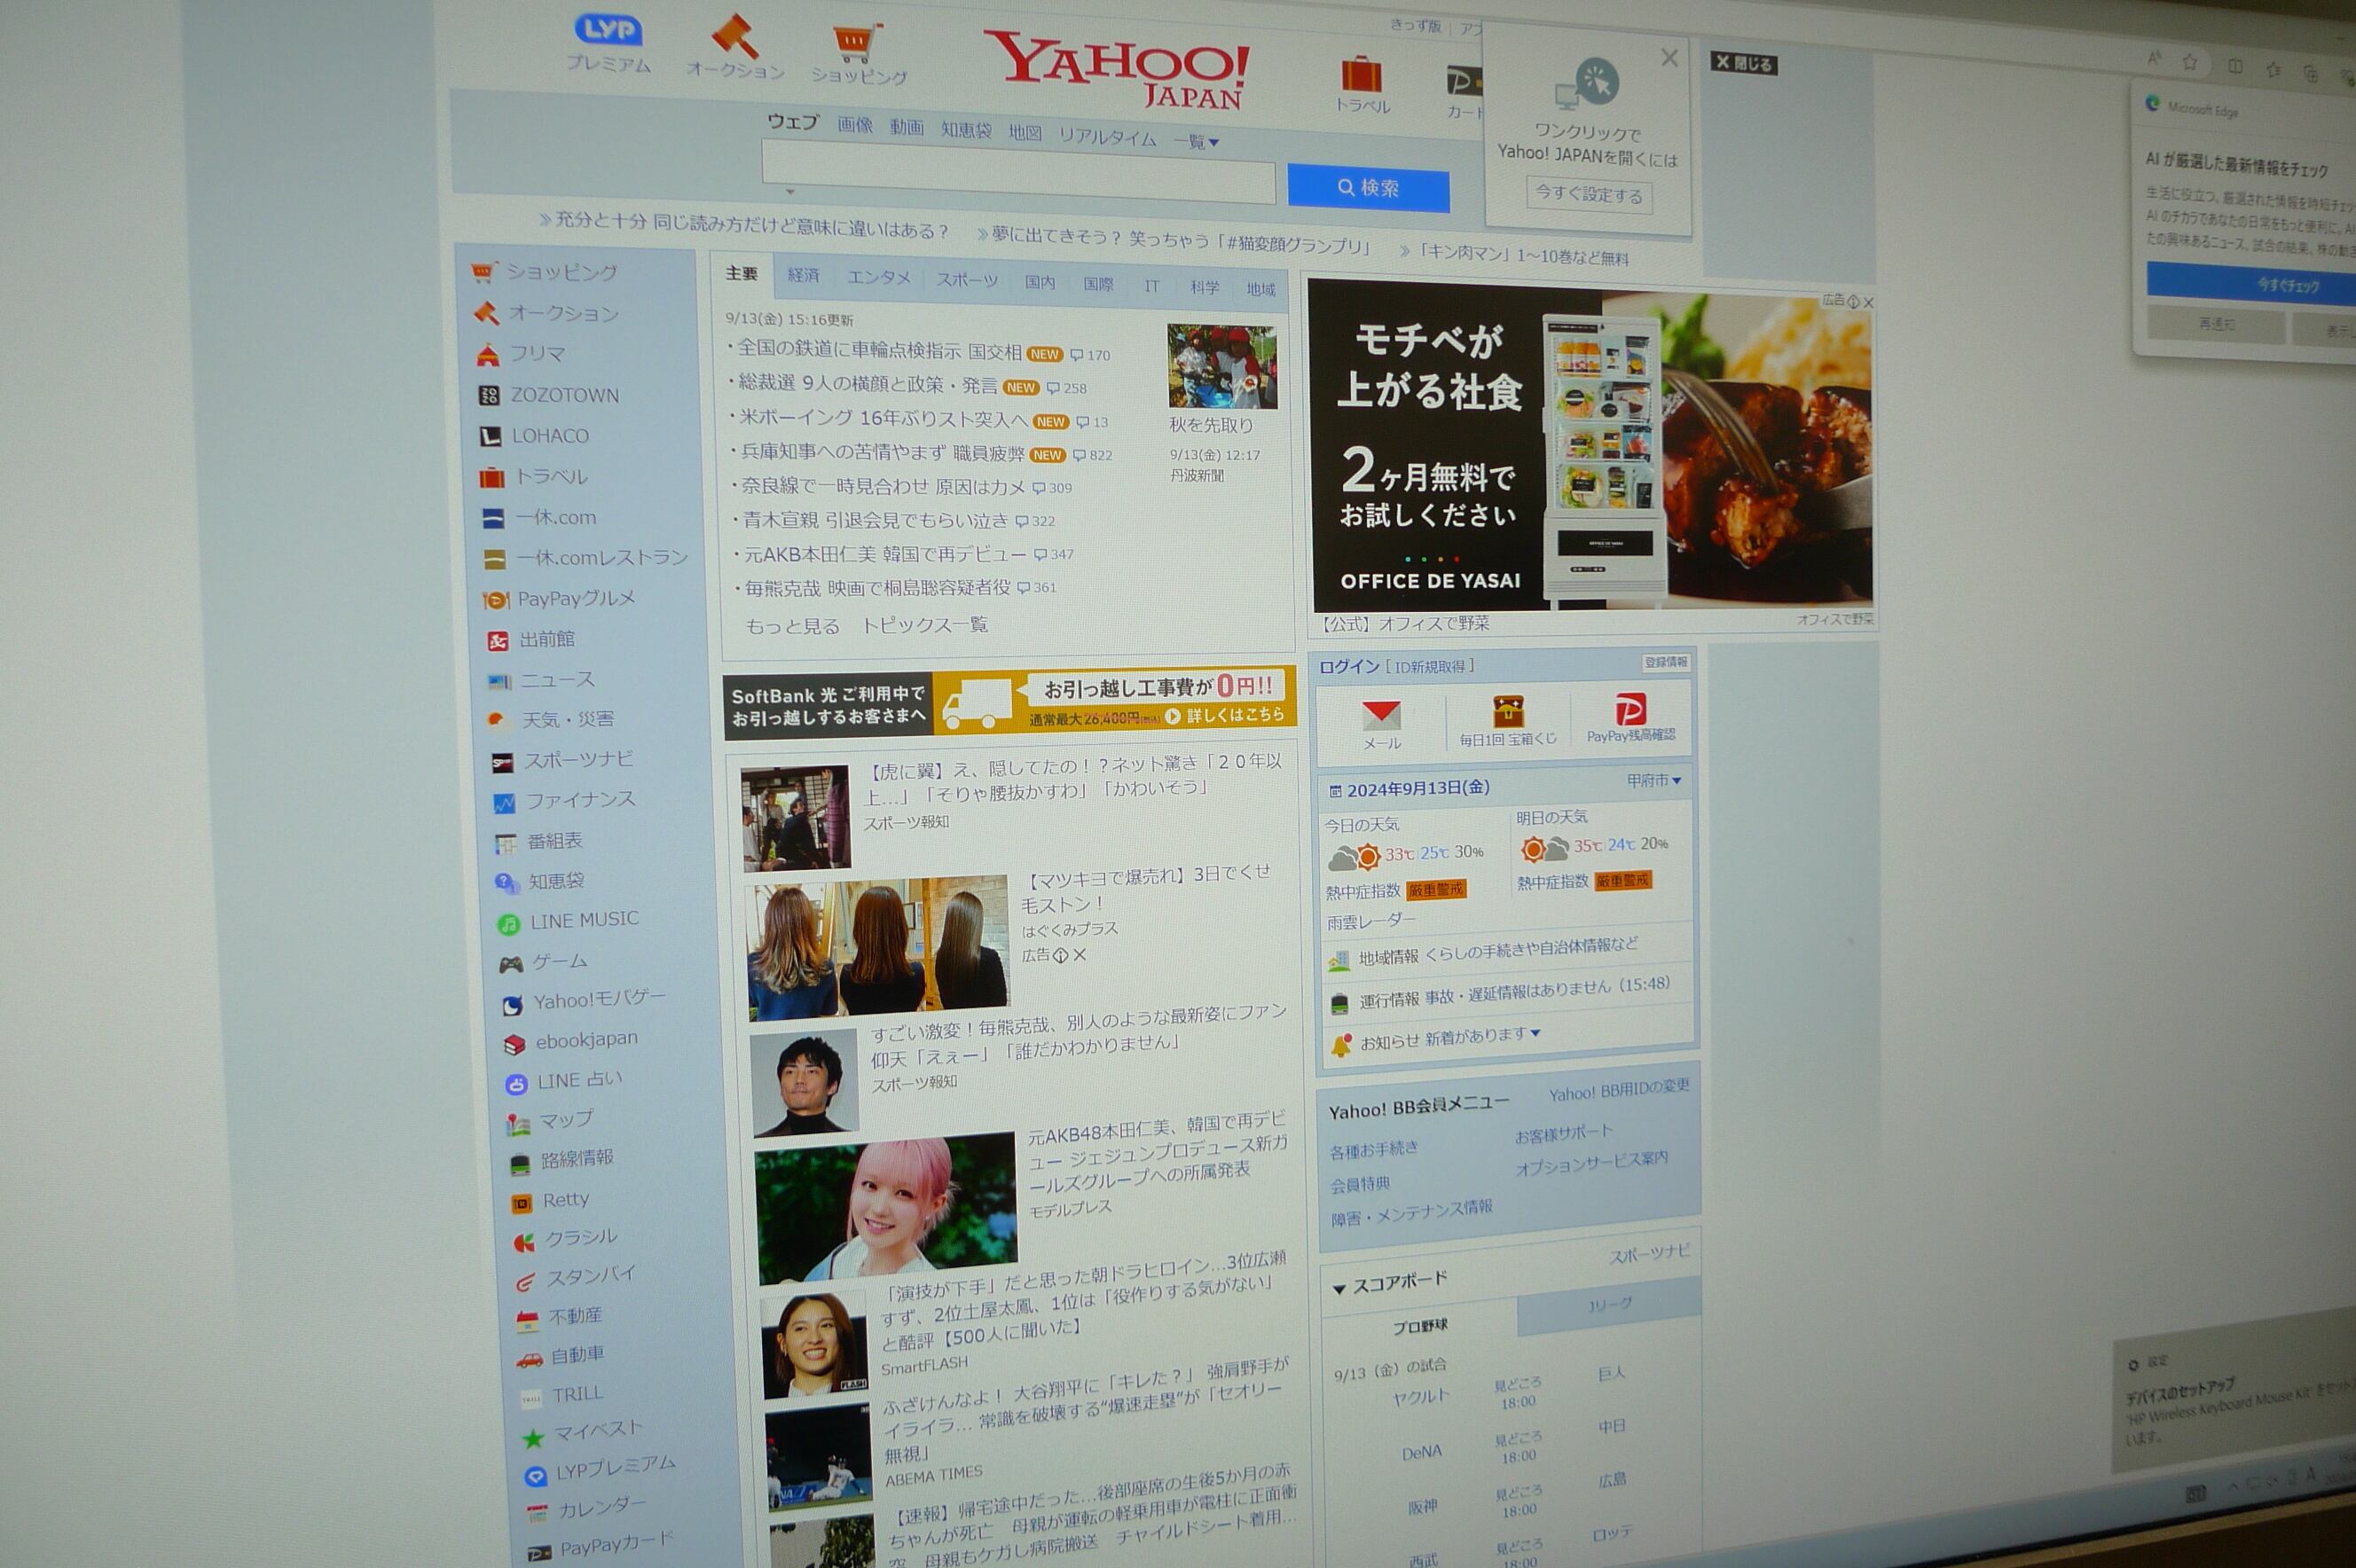
Task: Open the LYP Premium icon
Action: pos(608,31)
